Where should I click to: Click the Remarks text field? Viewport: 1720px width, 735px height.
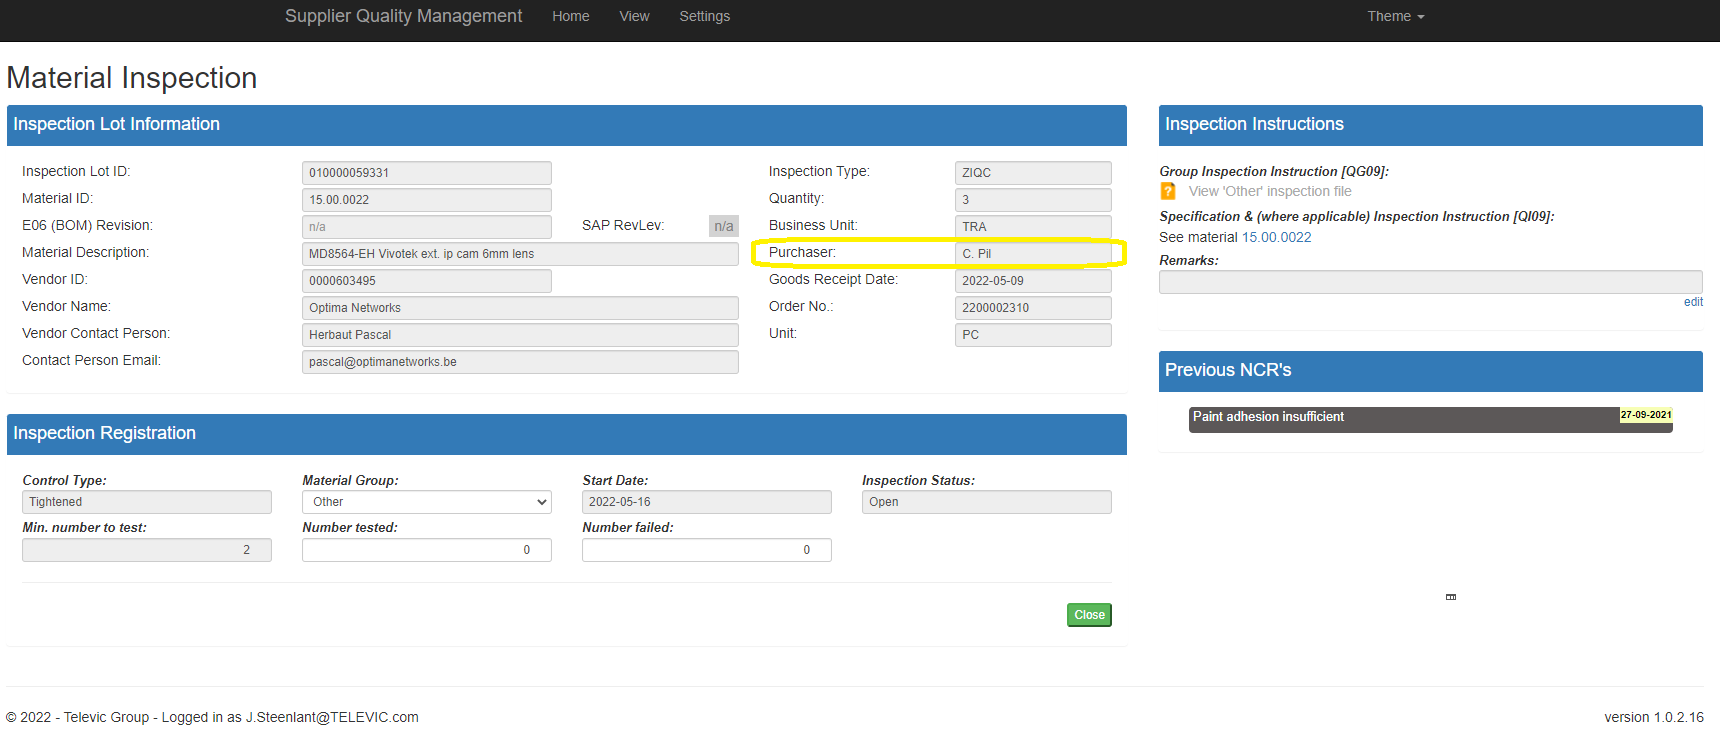point(1430,282)
